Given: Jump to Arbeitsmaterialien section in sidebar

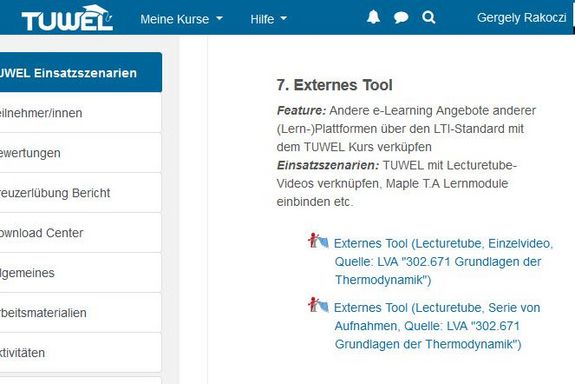Looking at the screenshot, I should [x=81, y=313].
